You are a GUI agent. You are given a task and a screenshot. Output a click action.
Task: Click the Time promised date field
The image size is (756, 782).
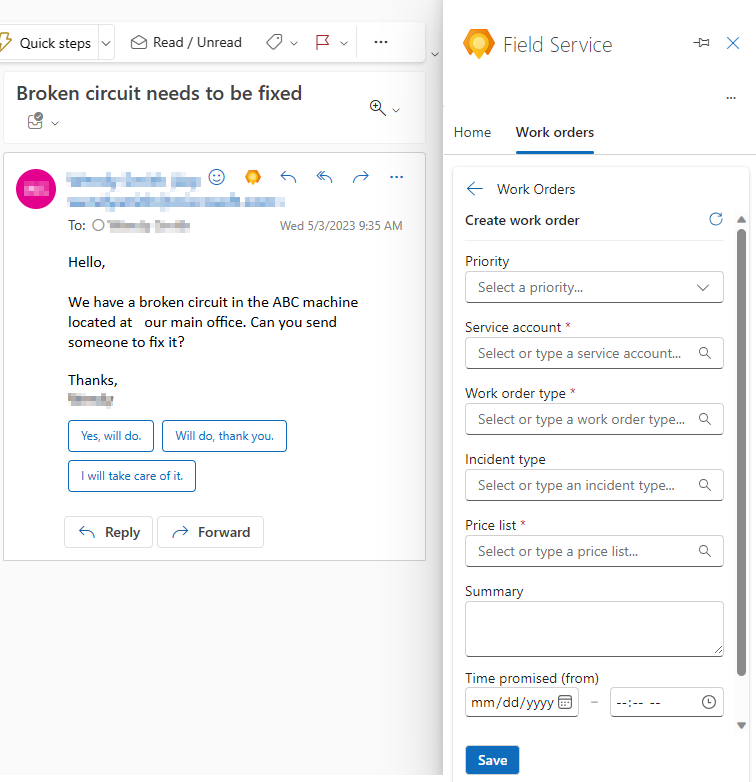(x=522, y=702)
